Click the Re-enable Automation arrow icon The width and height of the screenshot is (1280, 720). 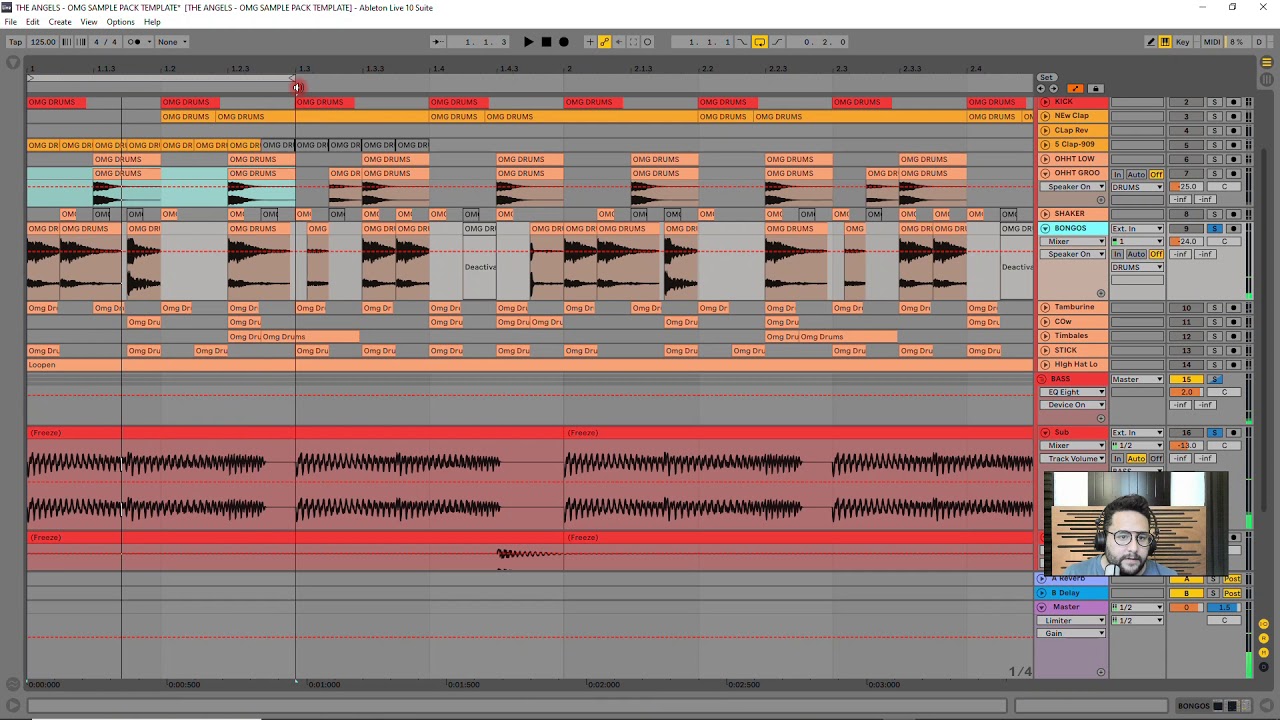[x=619, y=42]
